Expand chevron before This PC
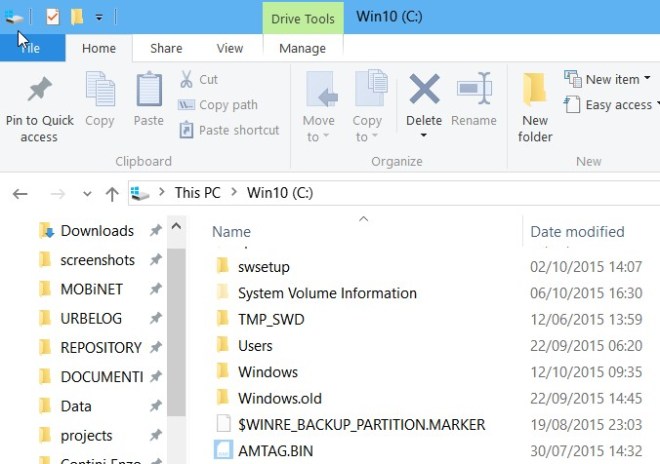Image resolution: width=660 pixels, height=464 pixels. pos(162,192)
